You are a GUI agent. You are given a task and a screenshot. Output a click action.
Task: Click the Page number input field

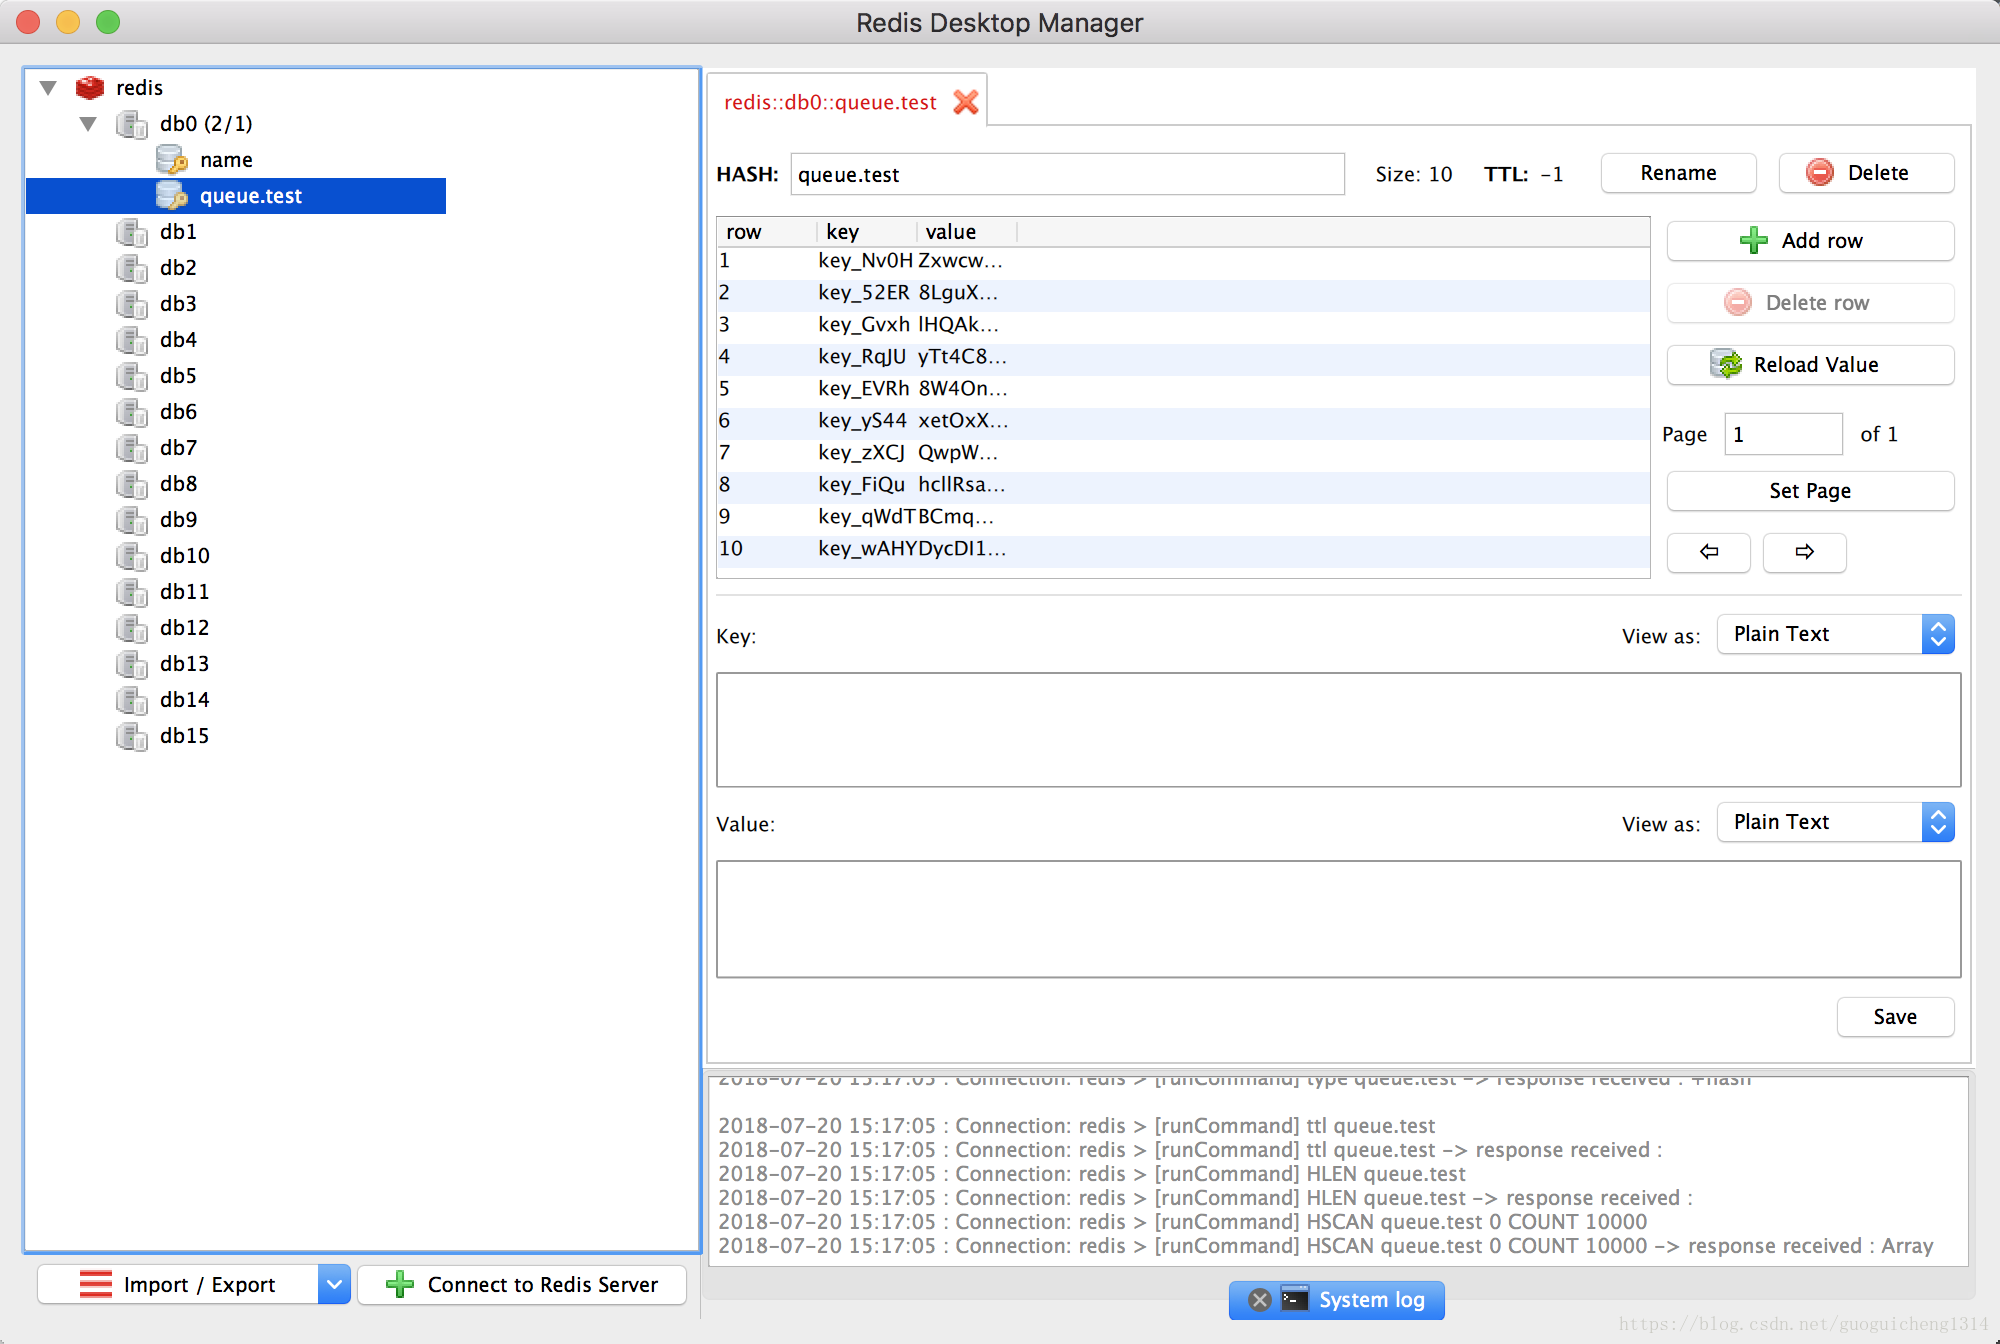[1783, 434]
